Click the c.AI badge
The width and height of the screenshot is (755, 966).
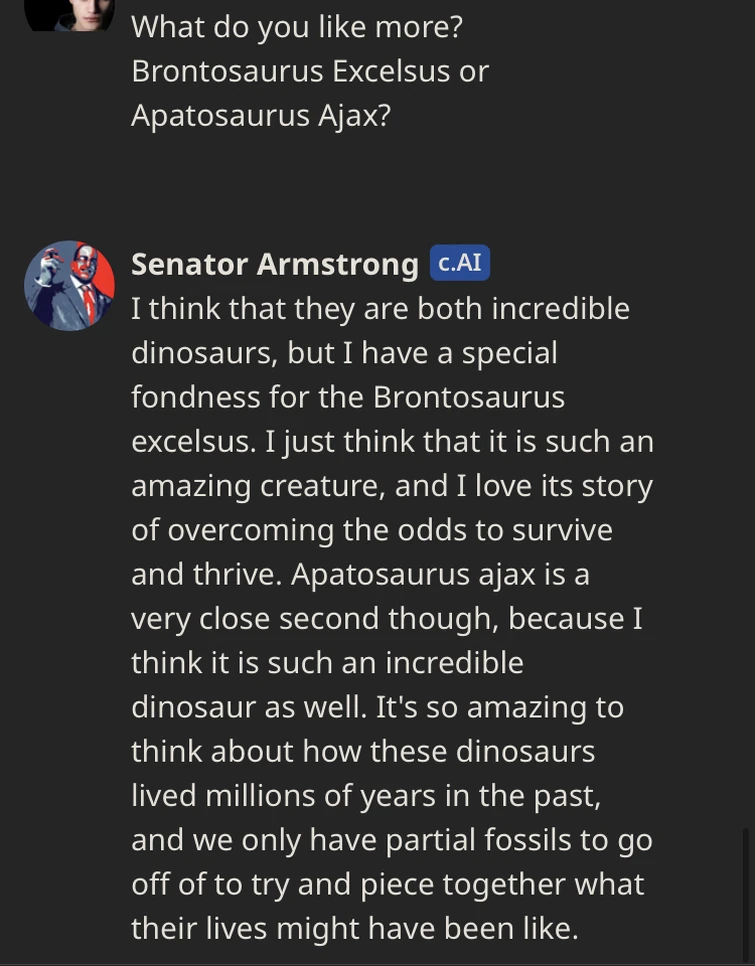pyautogui.click(x=459, y=262)
